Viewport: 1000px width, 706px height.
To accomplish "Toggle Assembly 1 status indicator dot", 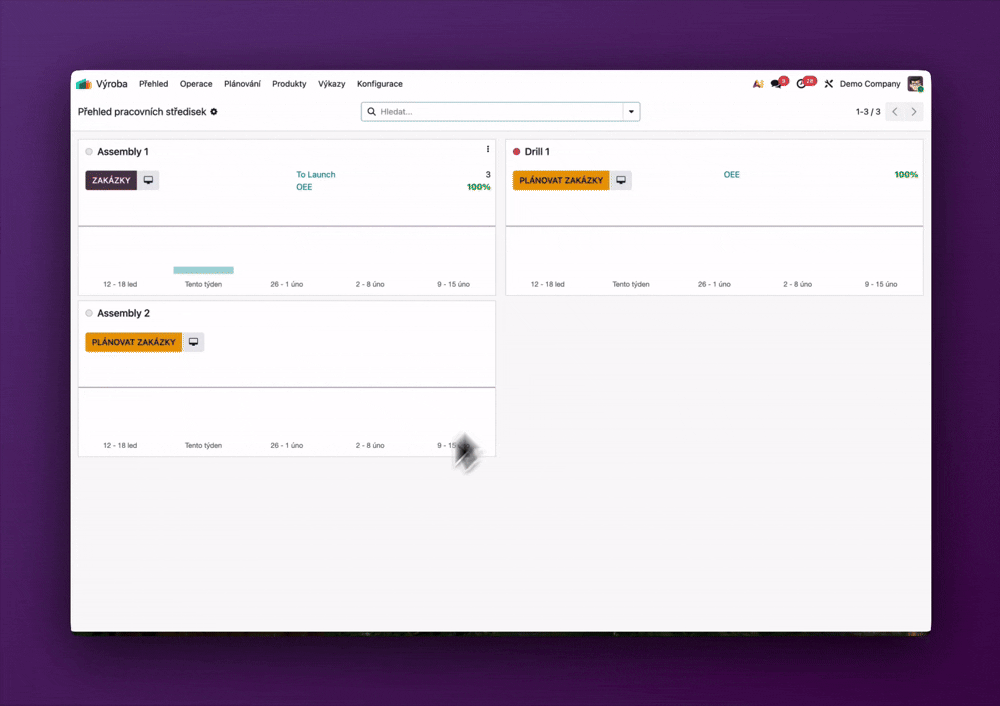I will 89,152.
